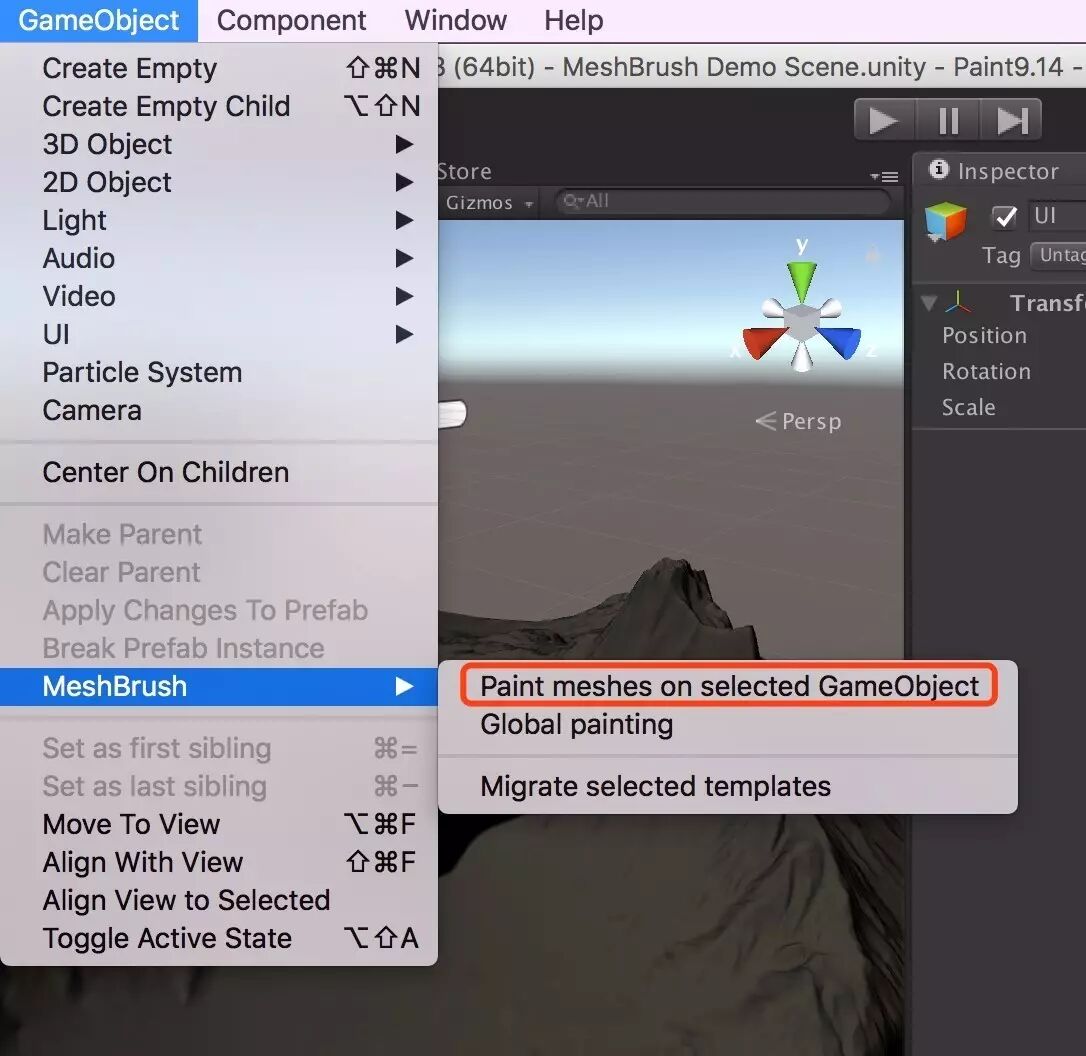Image resolution: width=1086 pixels, height=1056 pixels.
Task: Select Camera from the GameObject menu
Action: (219, 411)
